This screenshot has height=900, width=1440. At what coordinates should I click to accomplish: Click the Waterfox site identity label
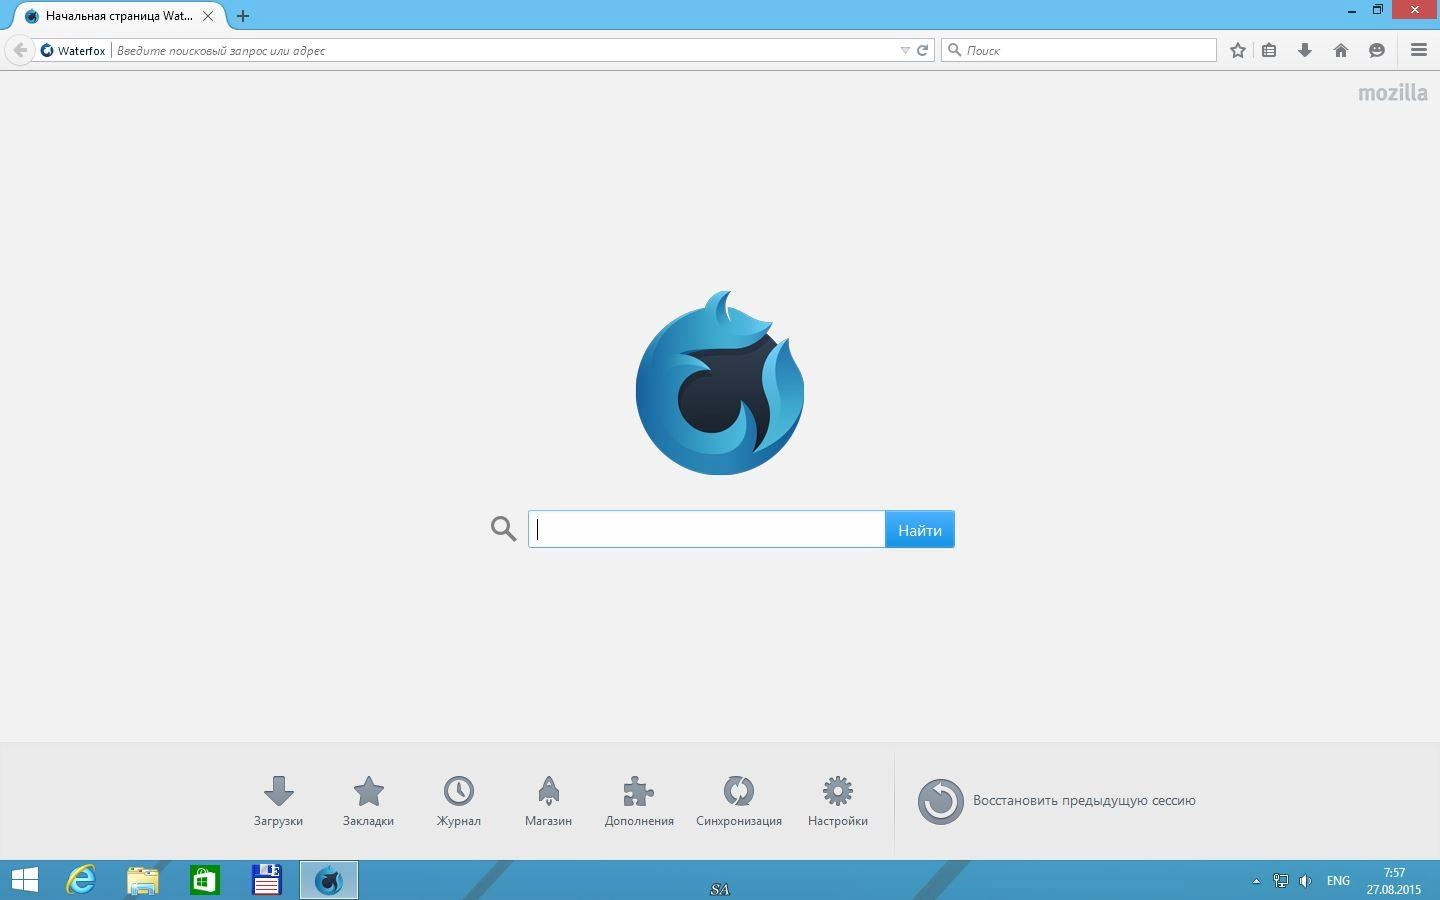click(73, 50)
